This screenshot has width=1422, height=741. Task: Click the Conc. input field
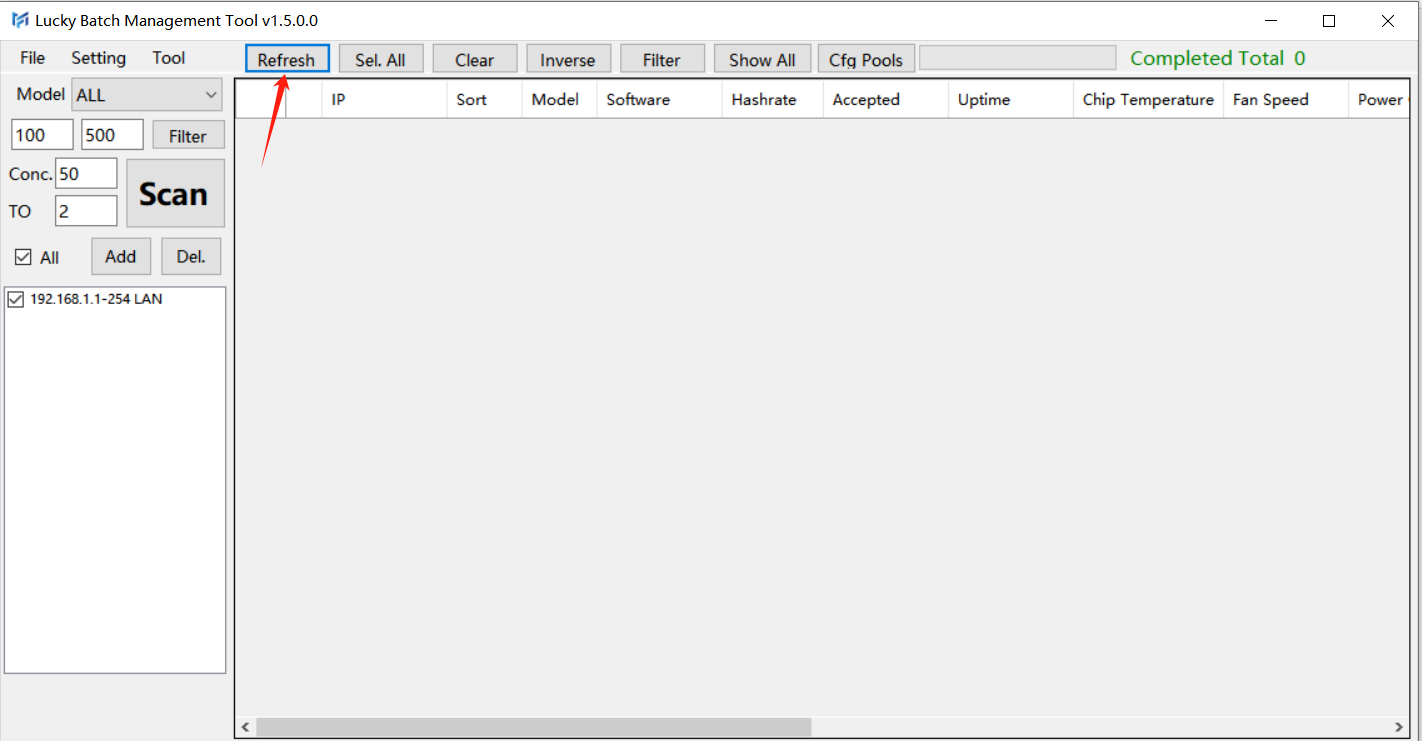pos(86,174)
